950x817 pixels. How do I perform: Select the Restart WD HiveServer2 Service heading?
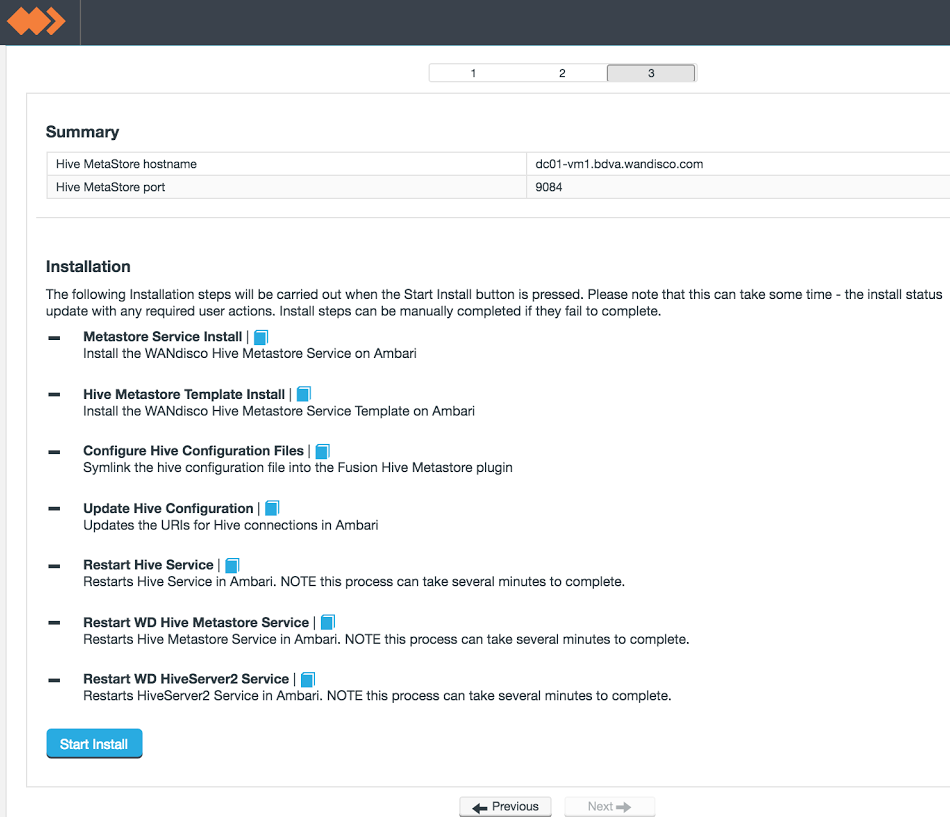click(x=186, y=679)
